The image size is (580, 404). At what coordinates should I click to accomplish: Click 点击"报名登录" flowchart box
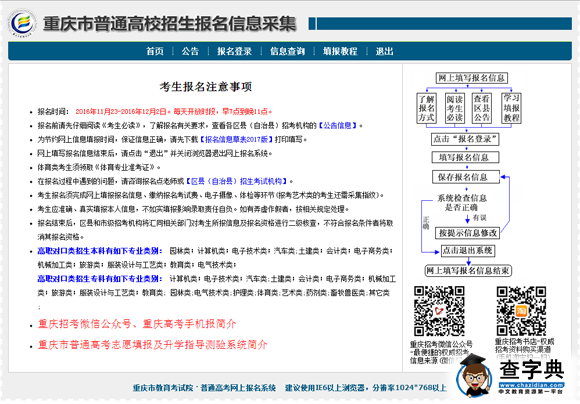(465, 139)
